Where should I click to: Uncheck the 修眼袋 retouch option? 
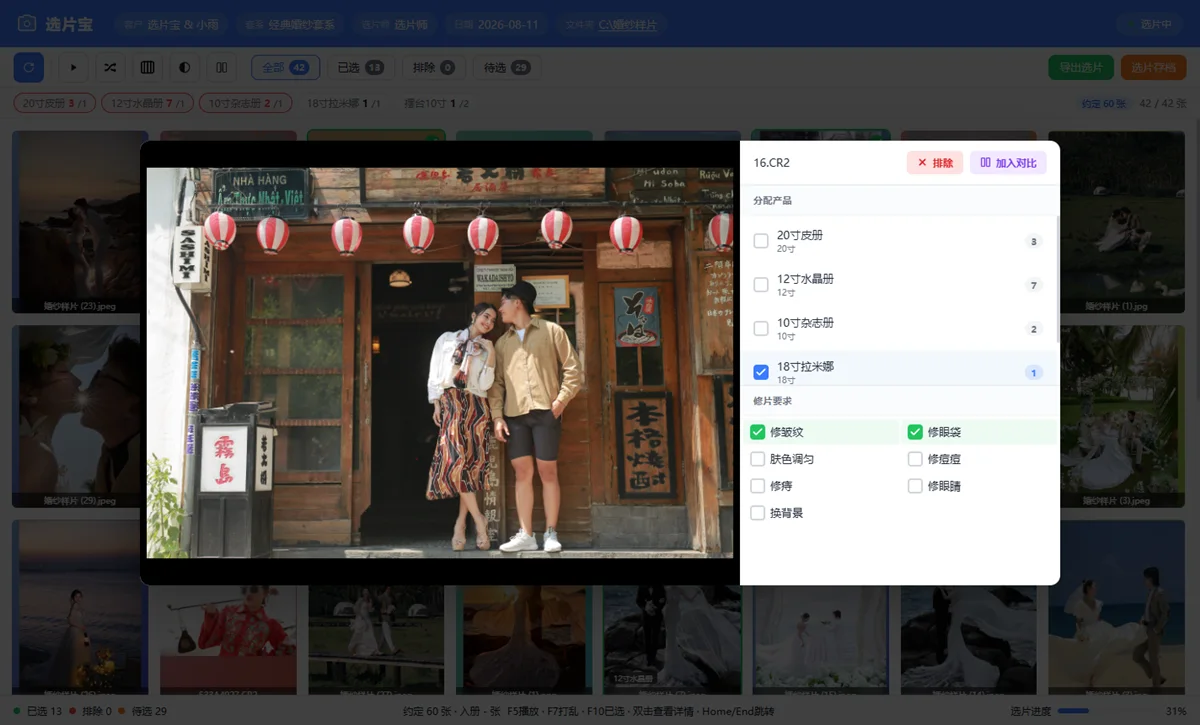(x=915, y=432)
